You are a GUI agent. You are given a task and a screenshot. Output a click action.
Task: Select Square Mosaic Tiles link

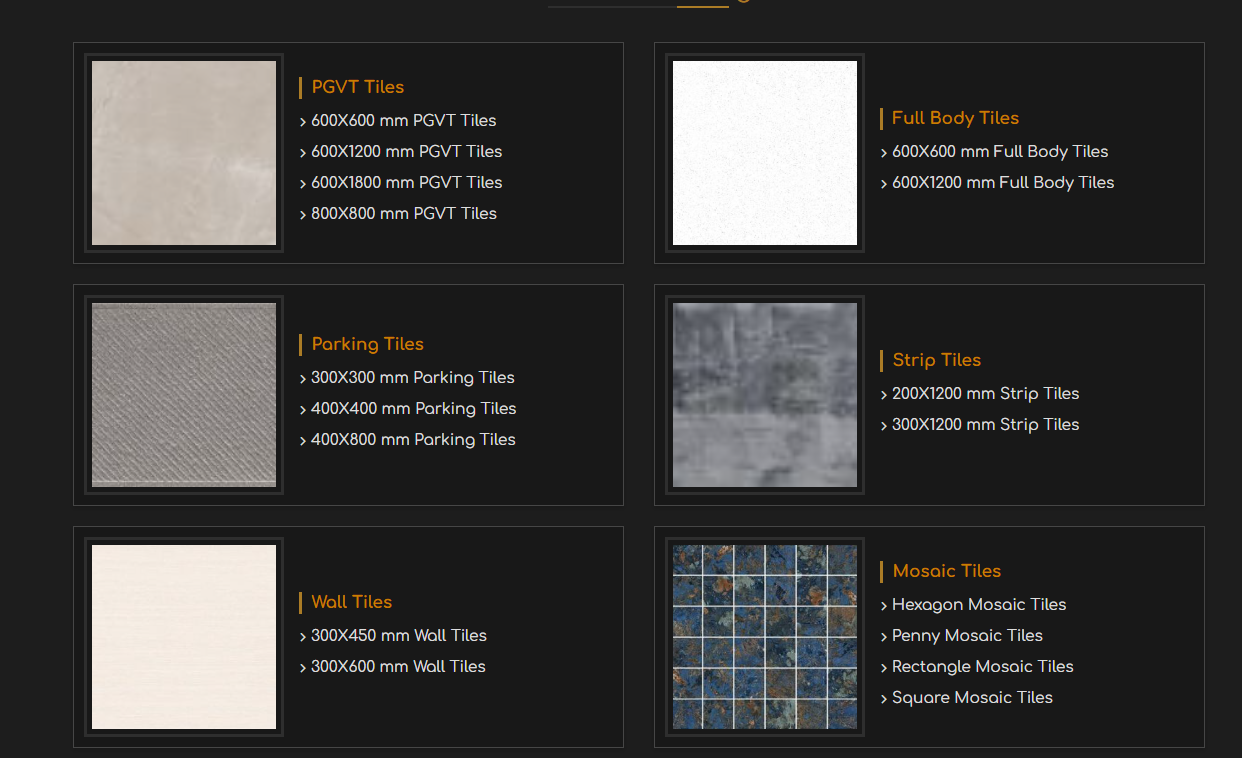(972, 698)
